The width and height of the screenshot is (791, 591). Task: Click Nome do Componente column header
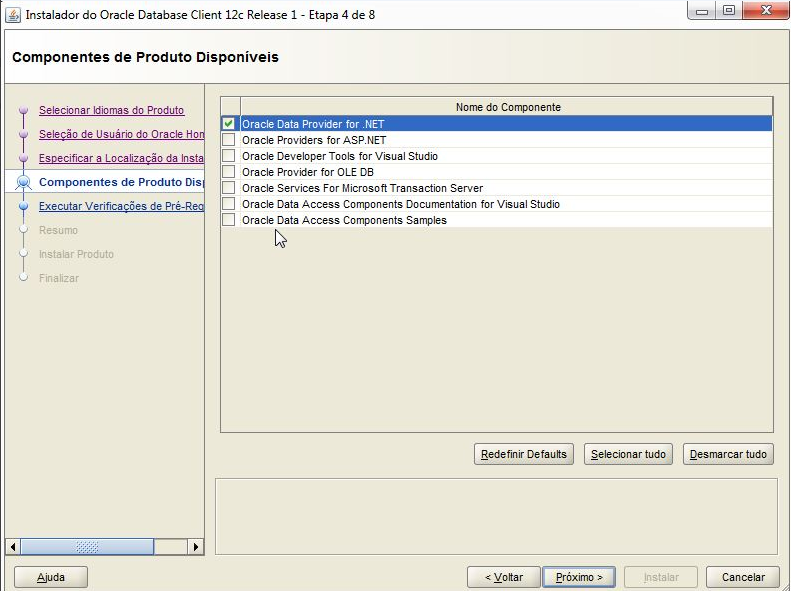507,107
